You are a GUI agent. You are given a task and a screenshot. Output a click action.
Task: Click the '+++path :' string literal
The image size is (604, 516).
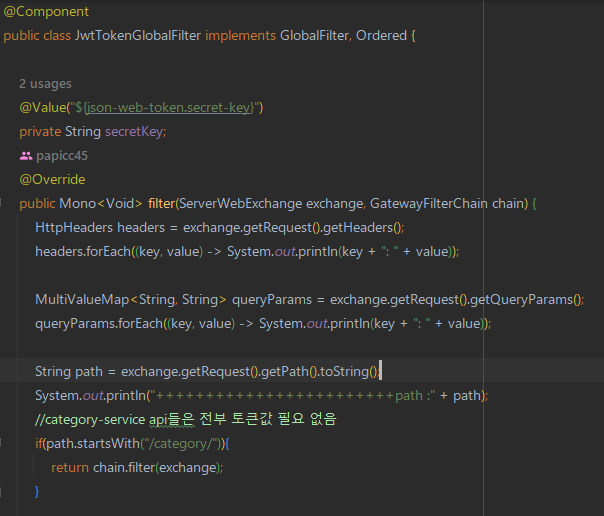click(293, 395)
